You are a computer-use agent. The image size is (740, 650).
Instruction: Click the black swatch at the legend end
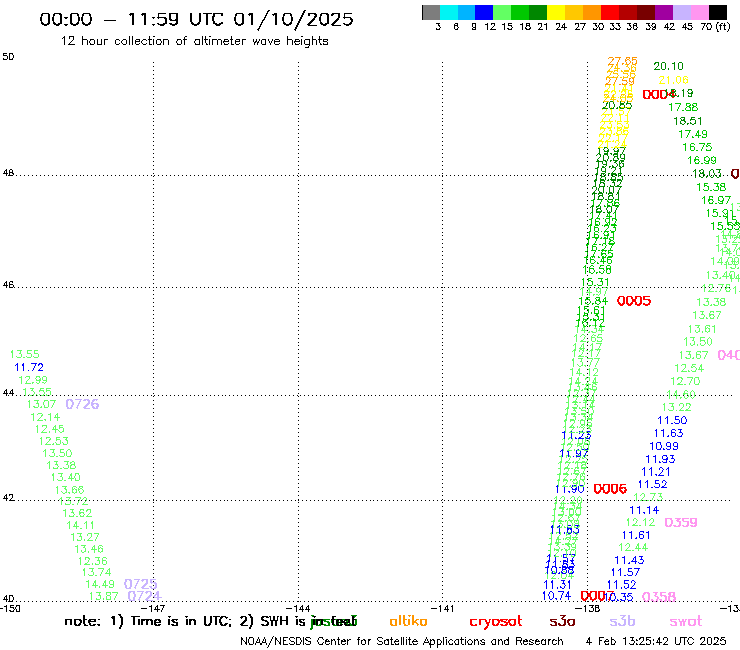click(717, 12)
